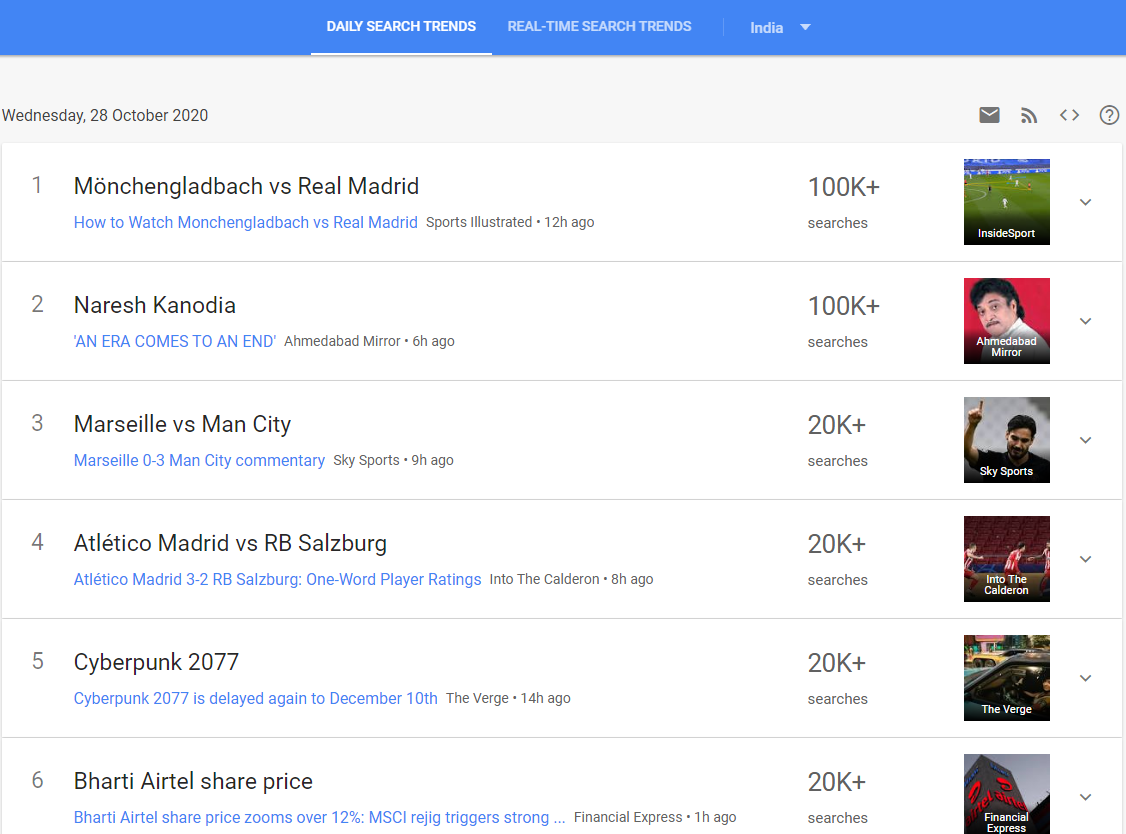This screenshot has width=1126, height=834.
Task: Open the Atlético Madrid player ratings article
Action: point(277,579)
